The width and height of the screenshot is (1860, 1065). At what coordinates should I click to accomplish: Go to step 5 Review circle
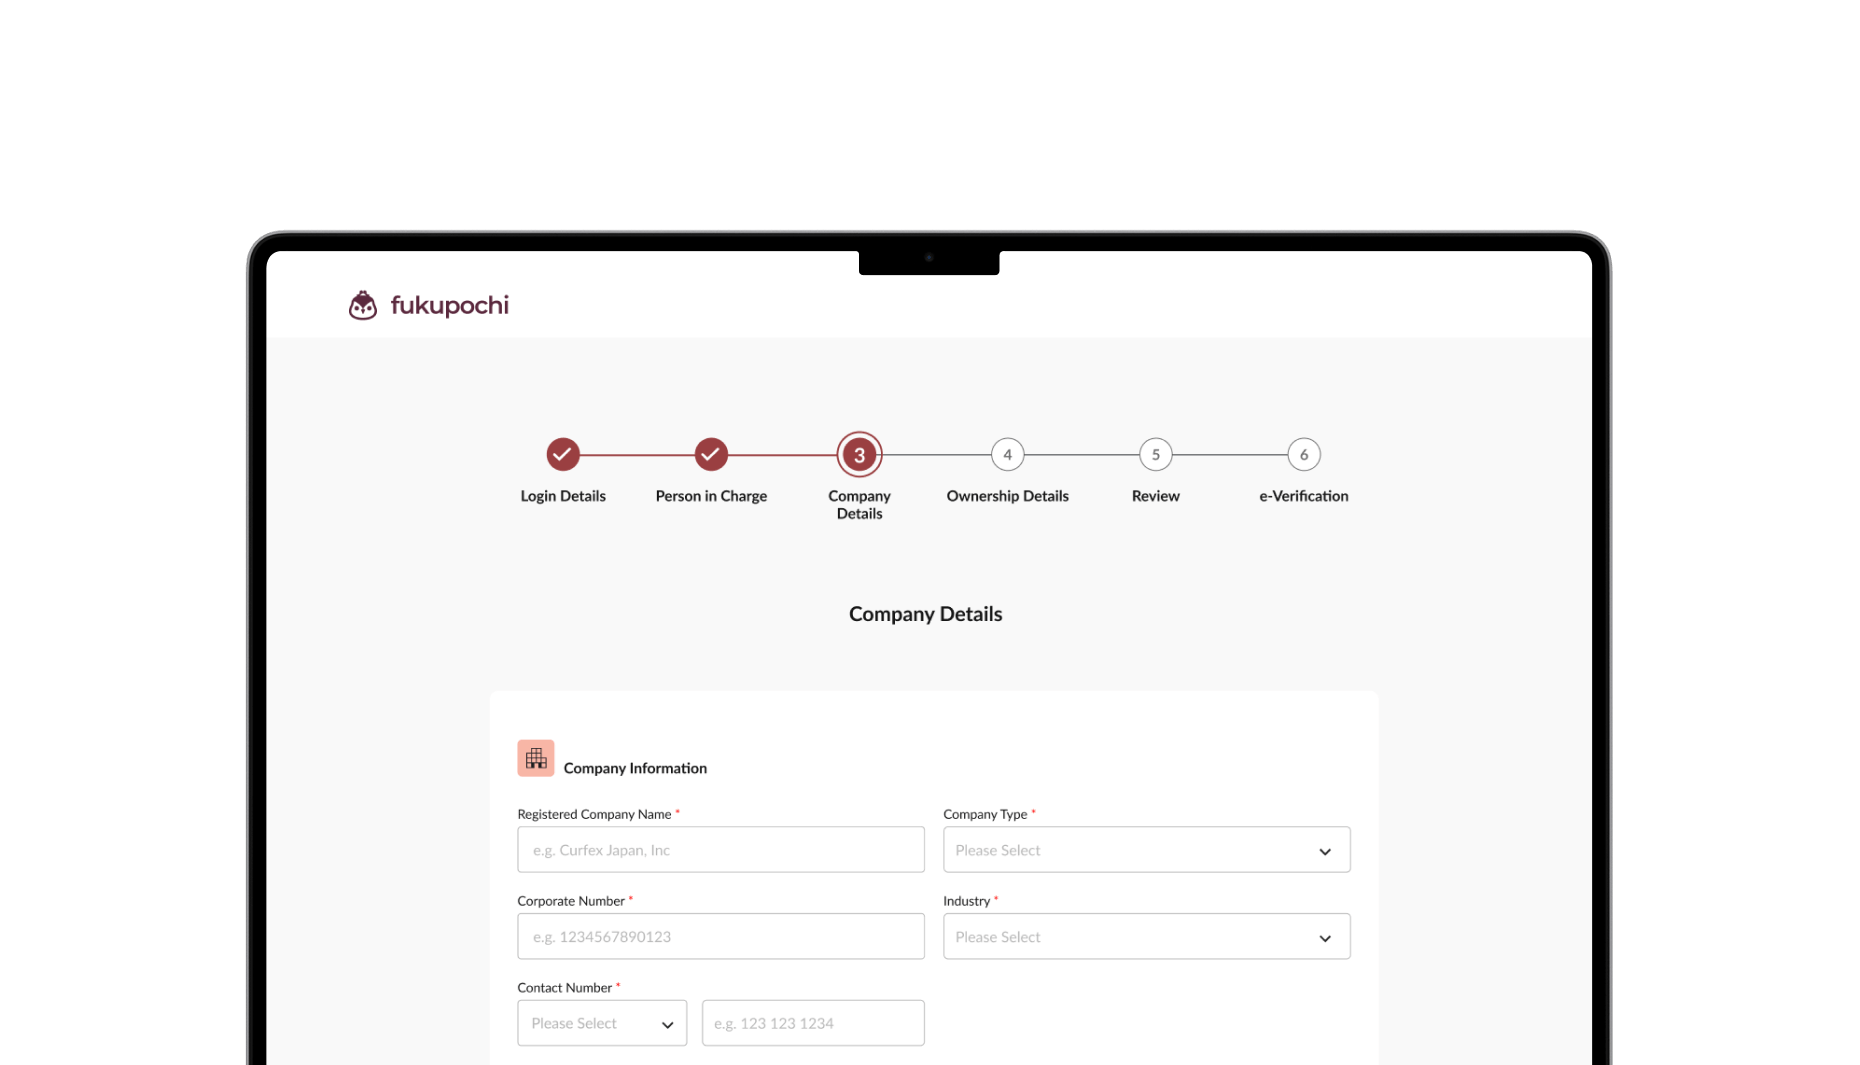coord(1155,455)
